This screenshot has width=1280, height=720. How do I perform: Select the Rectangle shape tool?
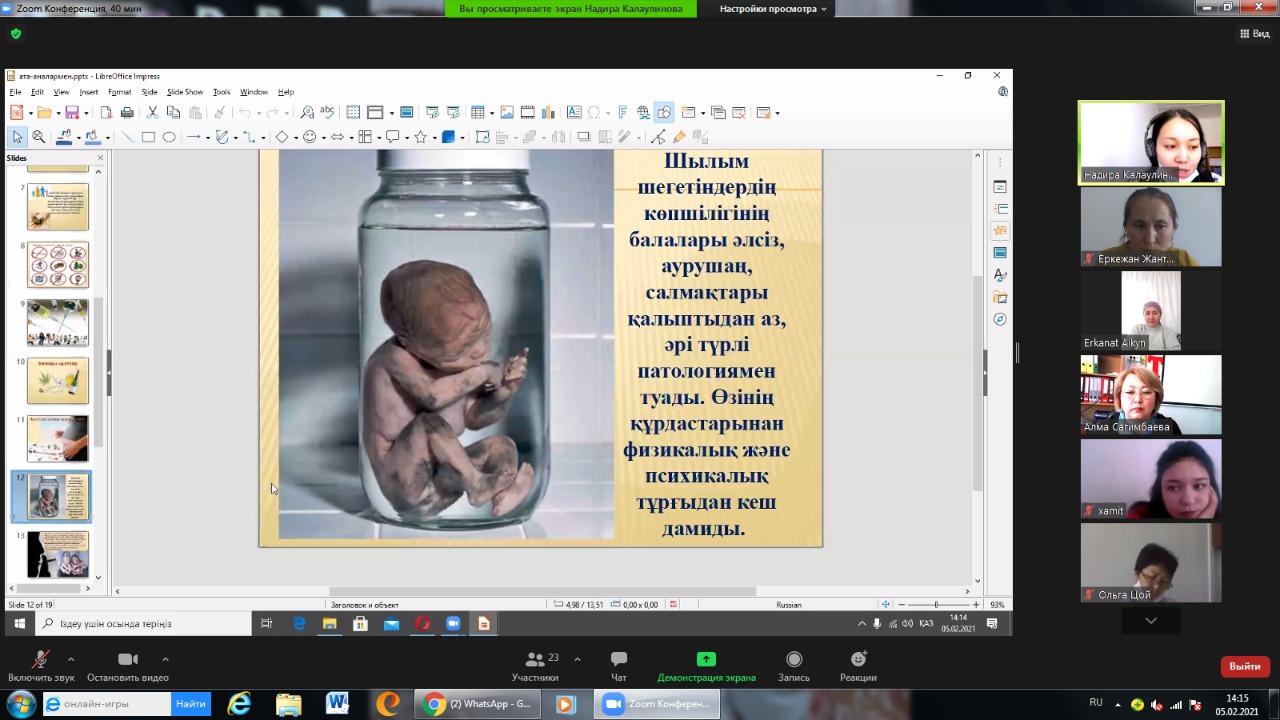coord(148,137)
